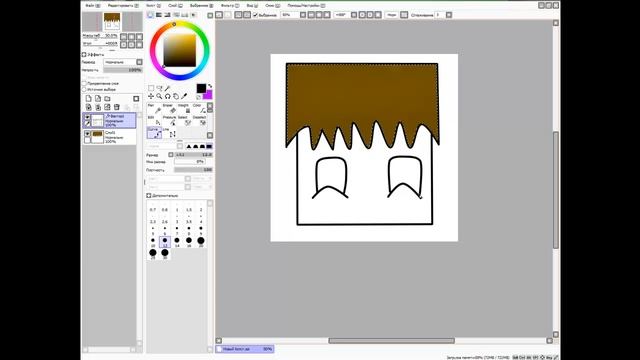This screenshot has height=360, width=640.
Task: Swap foreground and background colors
Action: (210, 86)
